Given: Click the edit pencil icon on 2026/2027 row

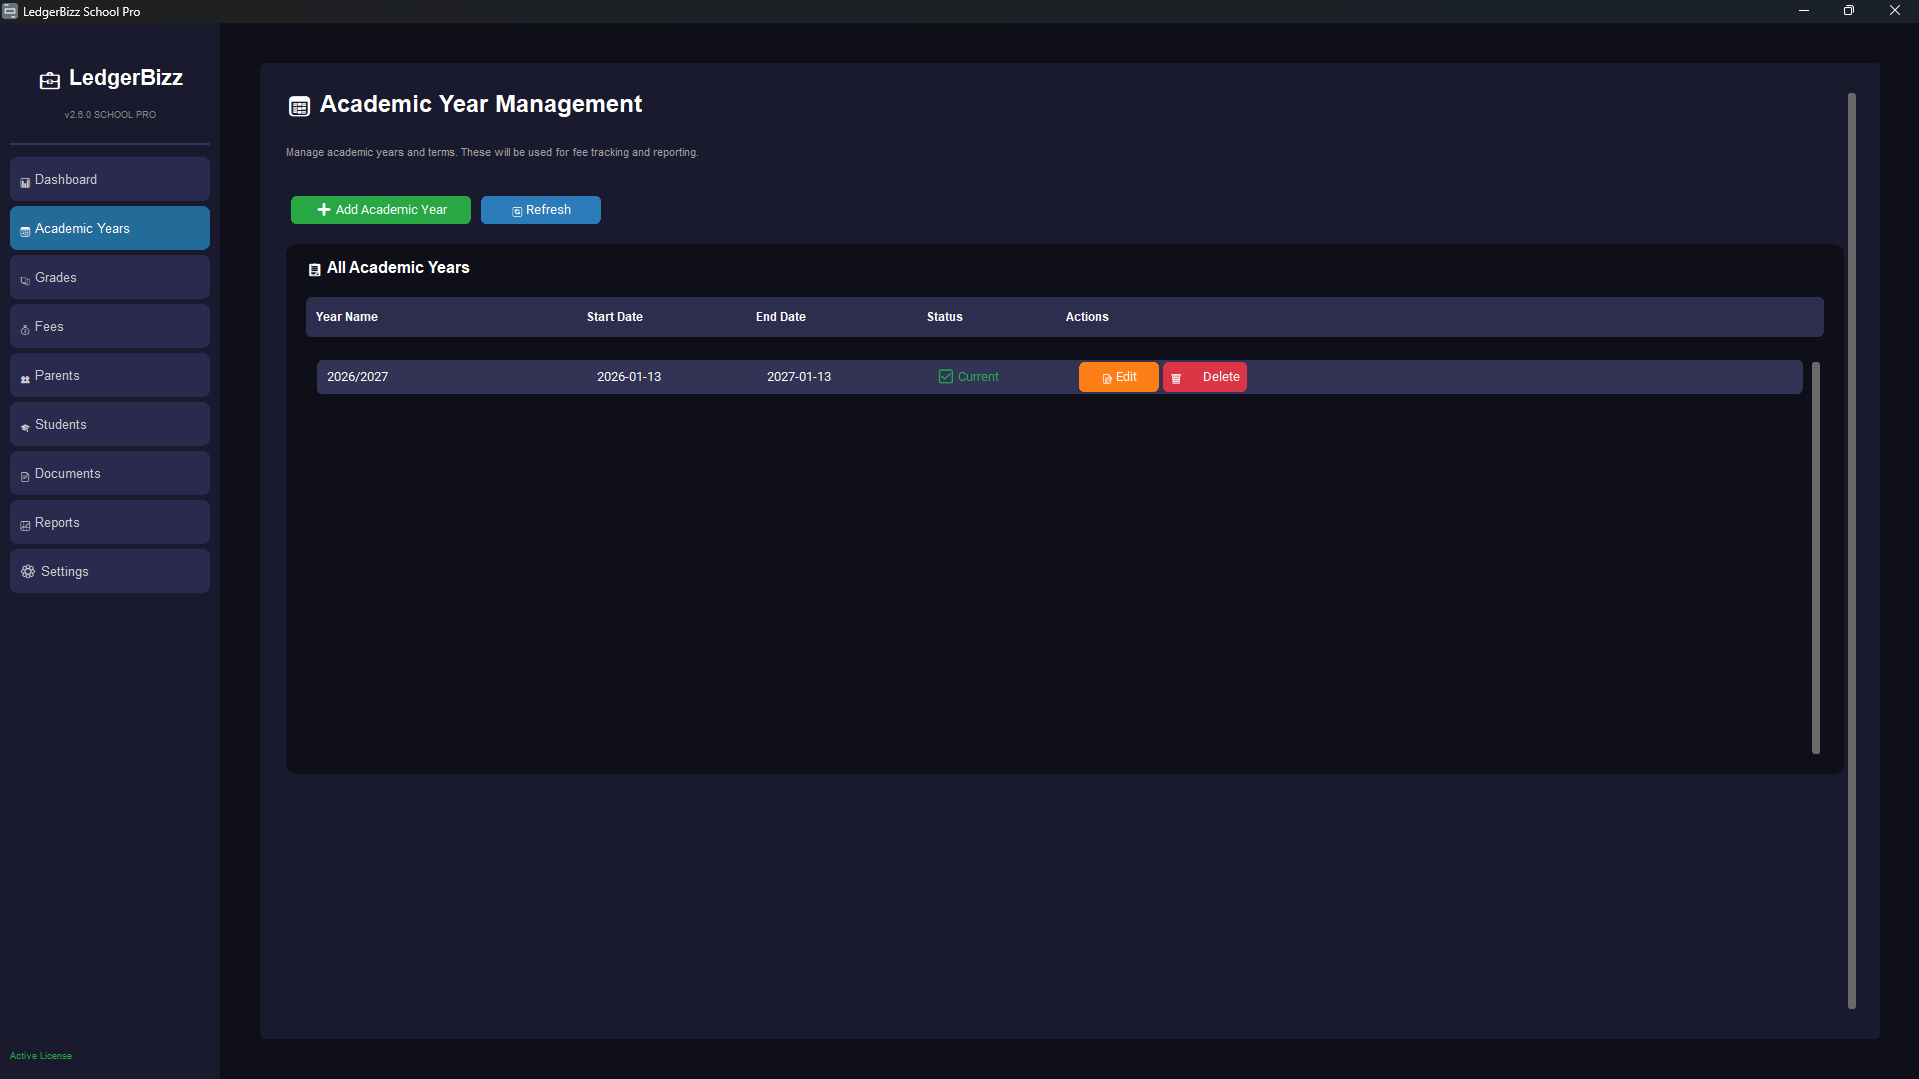Looking at the screenshot, I should [x=1107, y=378].
